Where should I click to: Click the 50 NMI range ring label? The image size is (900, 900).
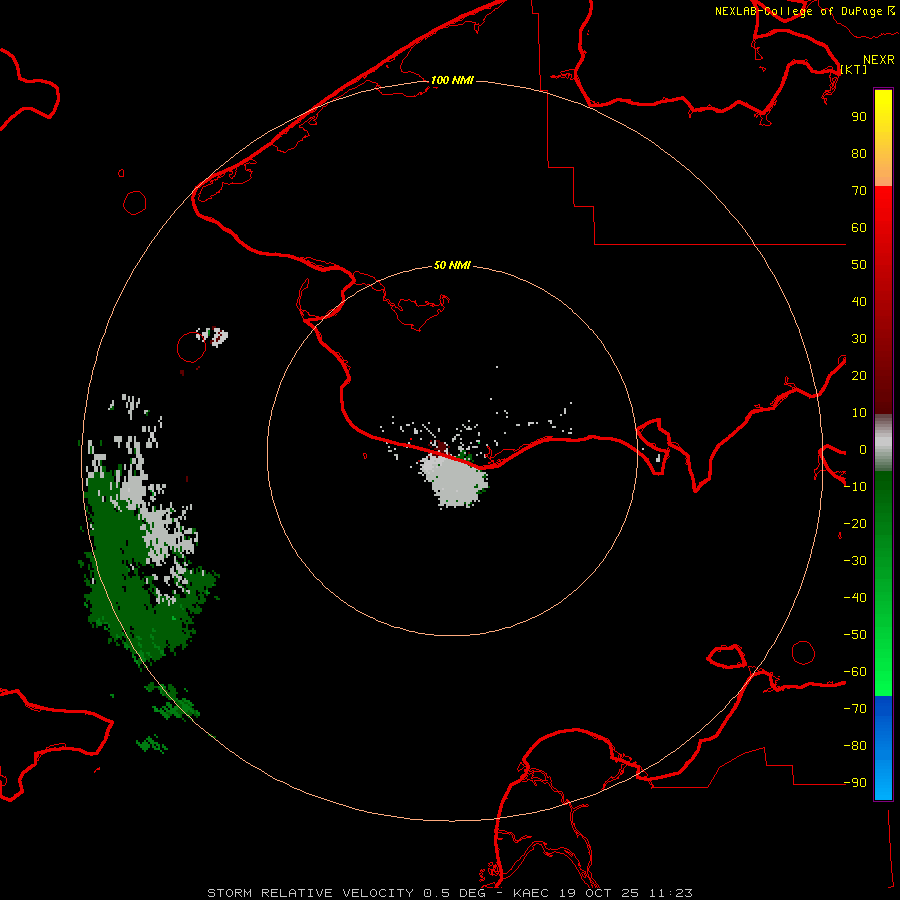click(452, 265)
